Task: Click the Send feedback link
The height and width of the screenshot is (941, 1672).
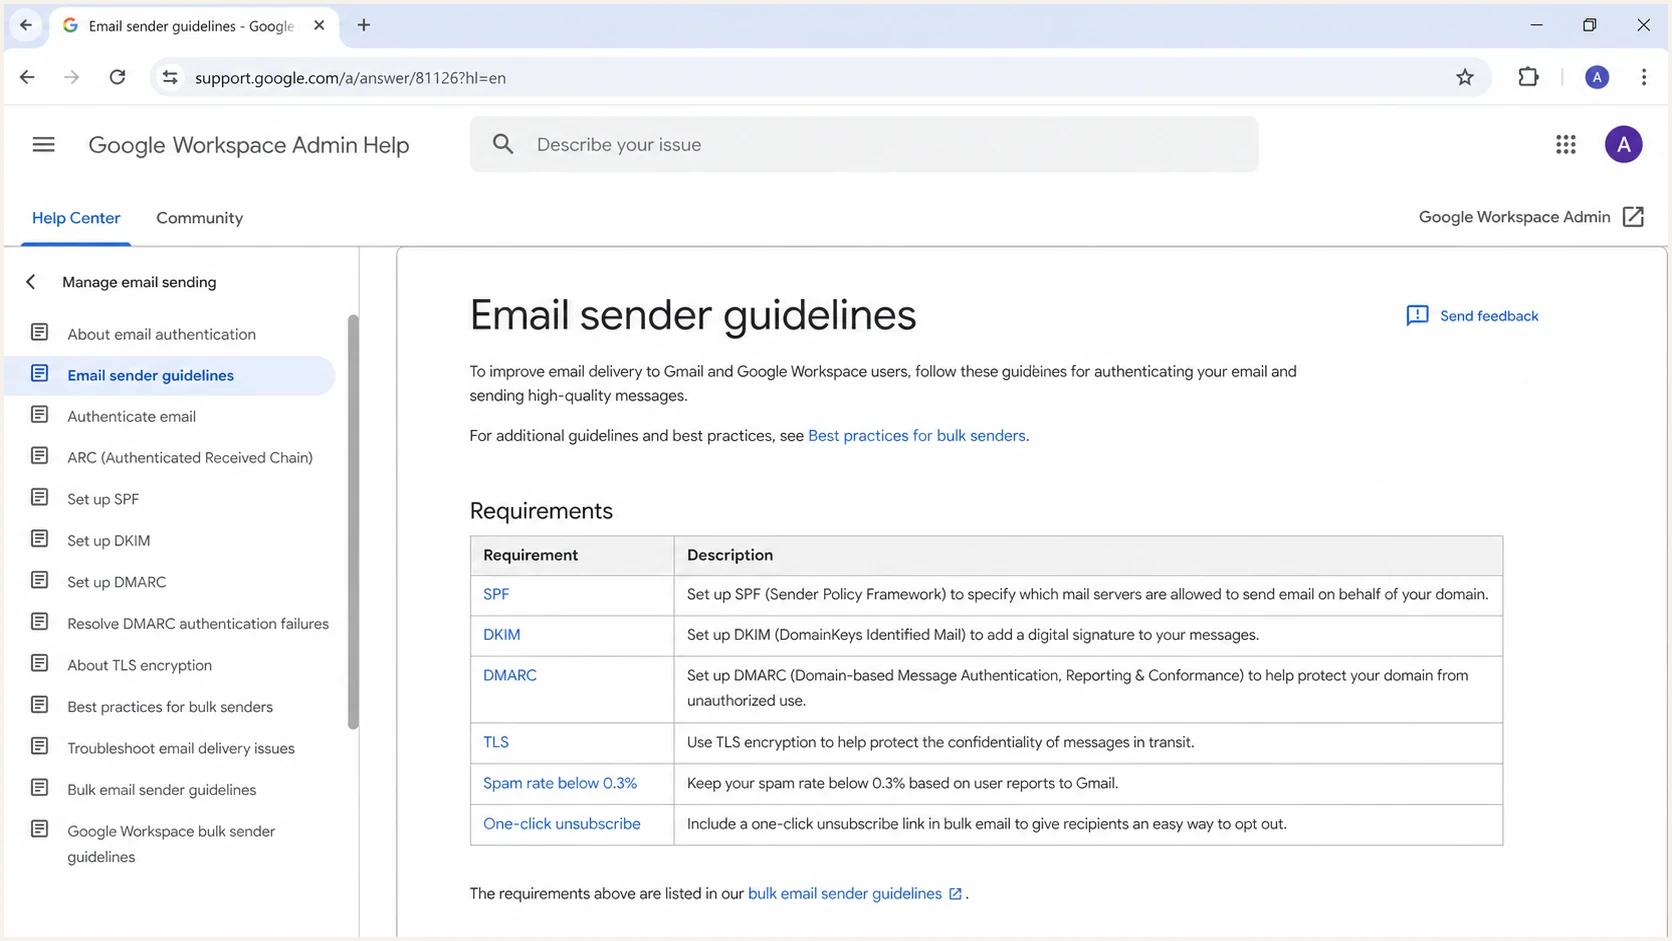Action: [x=1489, y=316]
